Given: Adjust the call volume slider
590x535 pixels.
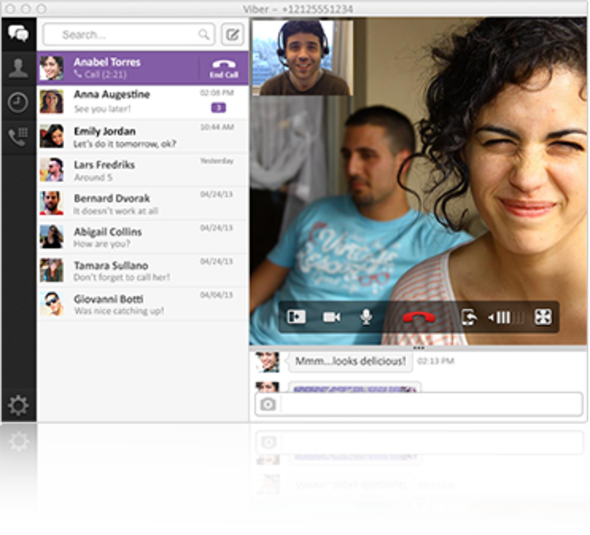Looking at the screenshot, I should coord(506,318).
